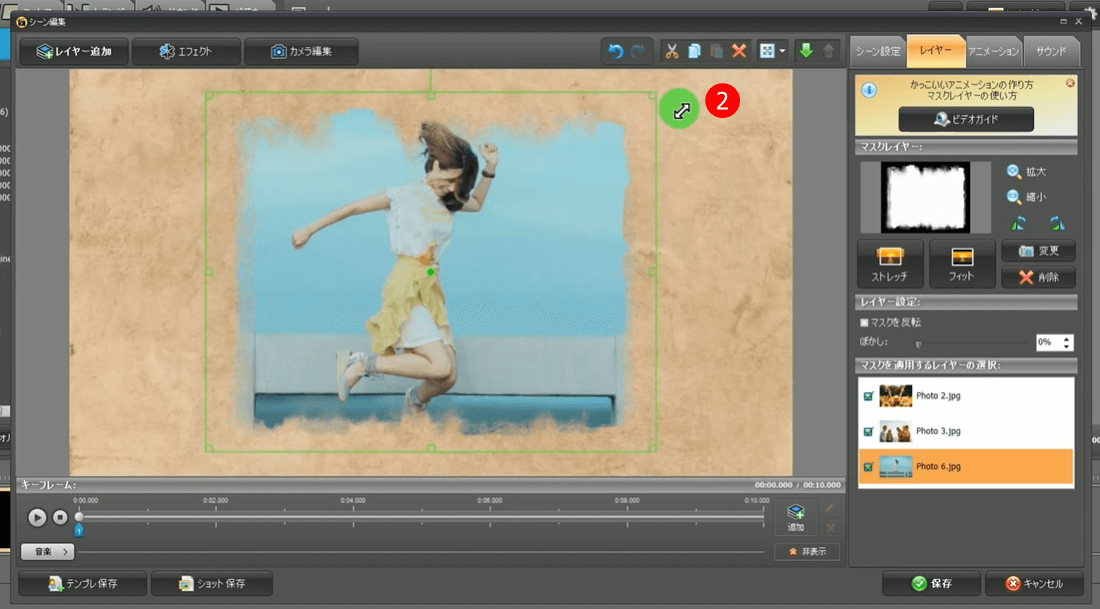Increase the ぼかし percentage with up stepper
Image resolution: width=1100 pixels, height=609 pixels.
(1067, 338)
